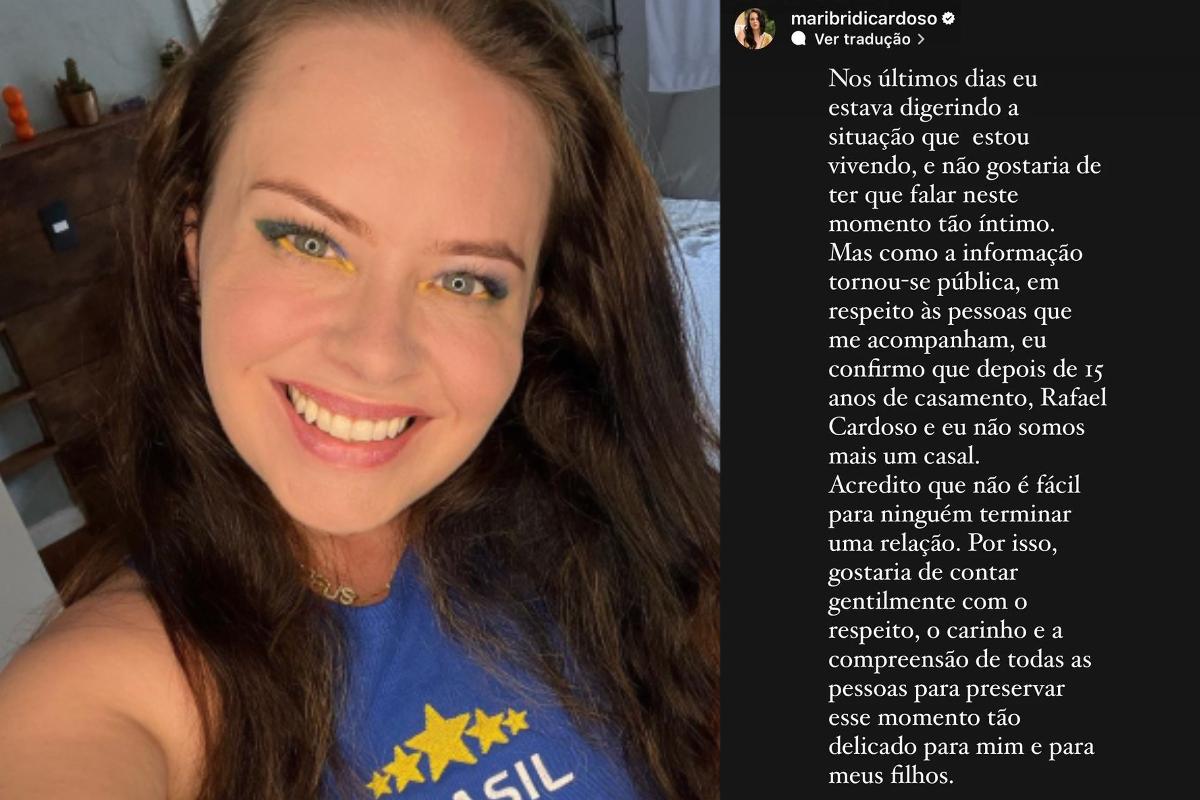Expand the chevron next to Ver tradução
Viewport: 1200px width, 800px height.
[921, 40]
